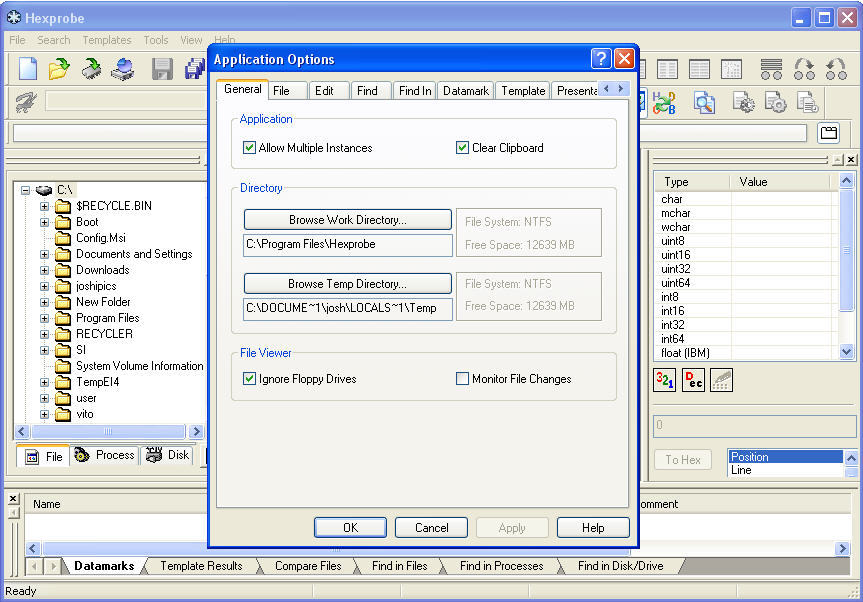Open the Datamark options tab
Viewport: 863px width, 602px height.
[x=466, y=91]
